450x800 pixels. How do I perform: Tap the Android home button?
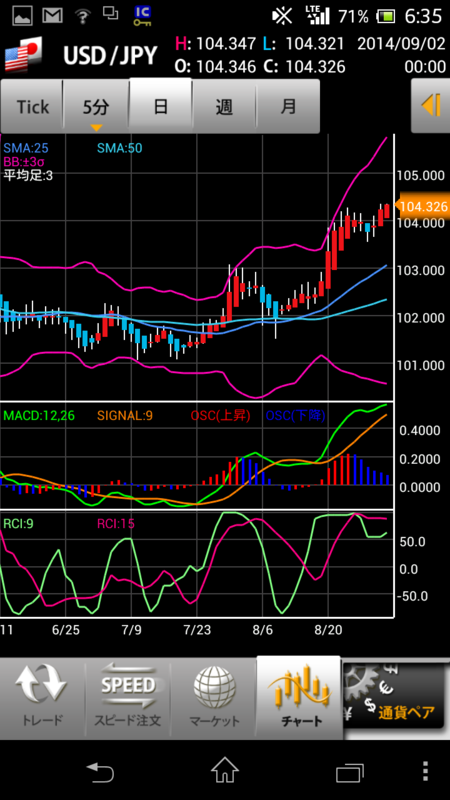point(225,770)
